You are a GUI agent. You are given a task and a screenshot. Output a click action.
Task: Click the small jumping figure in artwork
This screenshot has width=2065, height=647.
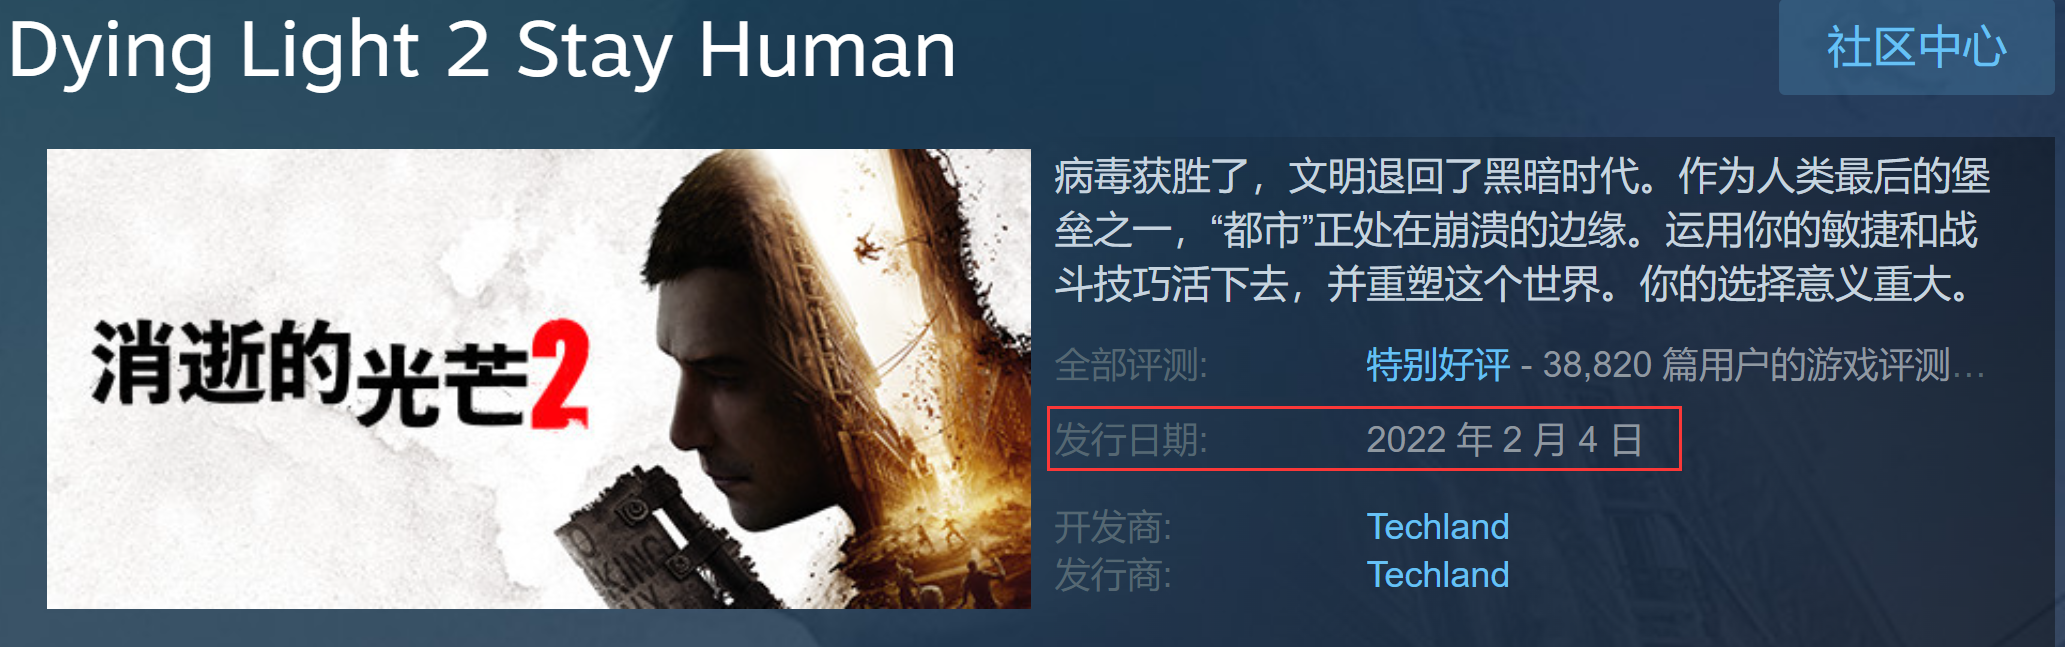point(868,243)
